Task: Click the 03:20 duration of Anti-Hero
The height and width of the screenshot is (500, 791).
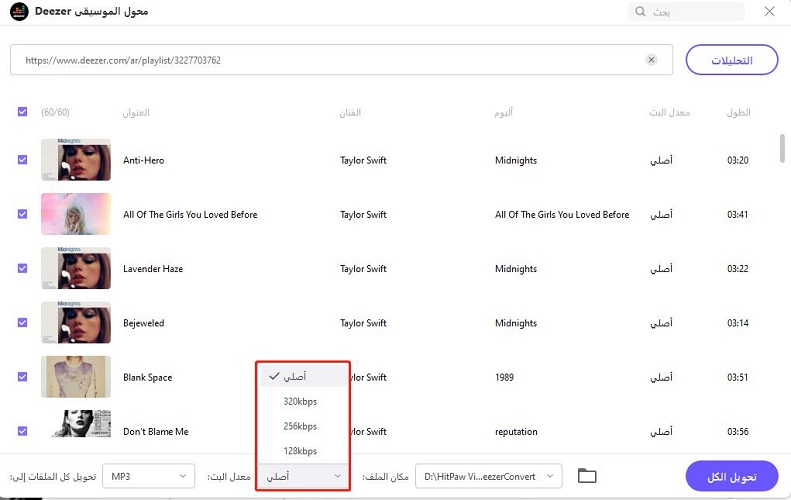Action: (x=738, y=160)
